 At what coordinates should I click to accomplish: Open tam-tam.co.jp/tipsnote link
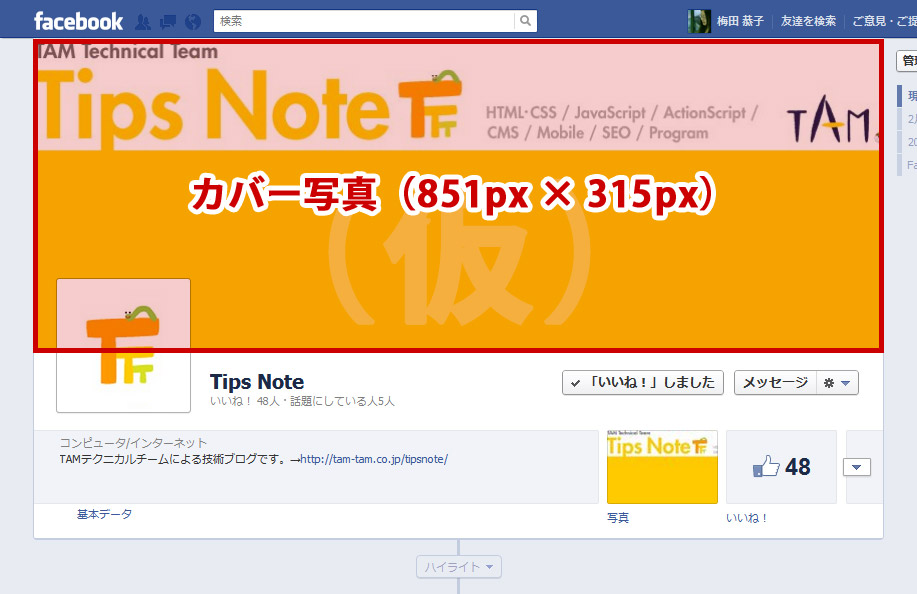[x=374, y=460]
